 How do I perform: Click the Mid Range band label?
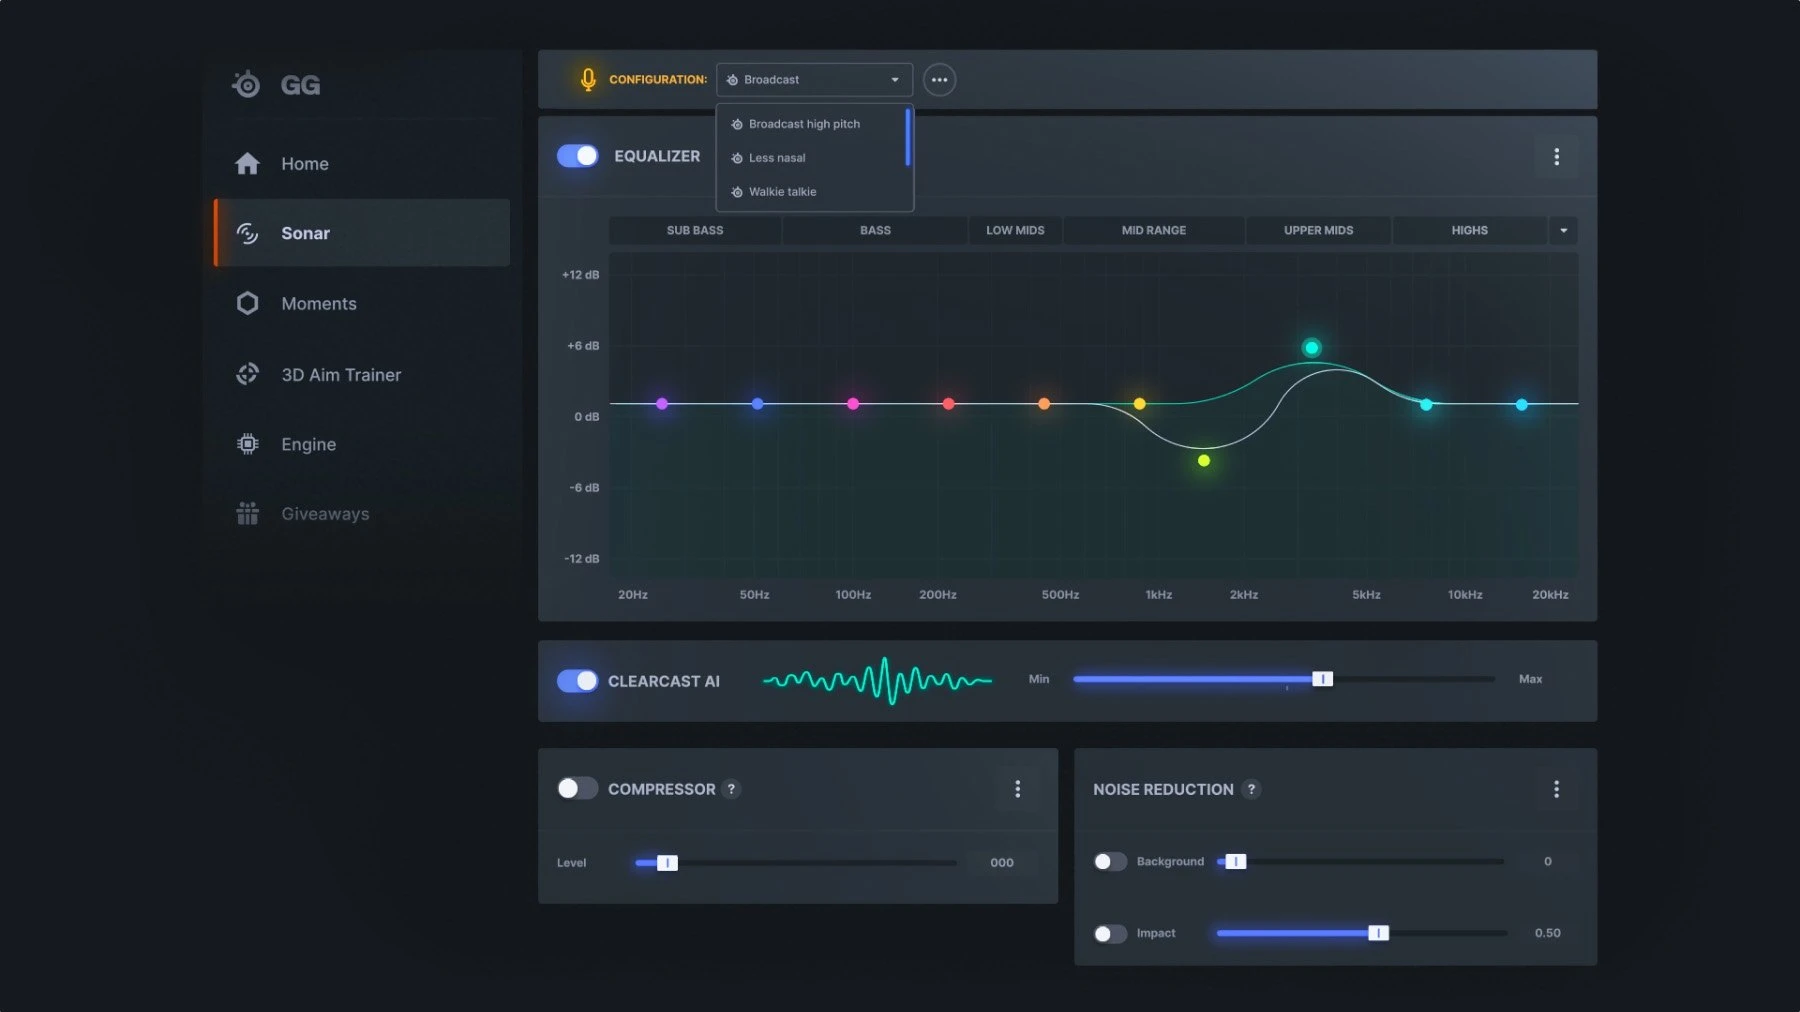coord(1152,230)
